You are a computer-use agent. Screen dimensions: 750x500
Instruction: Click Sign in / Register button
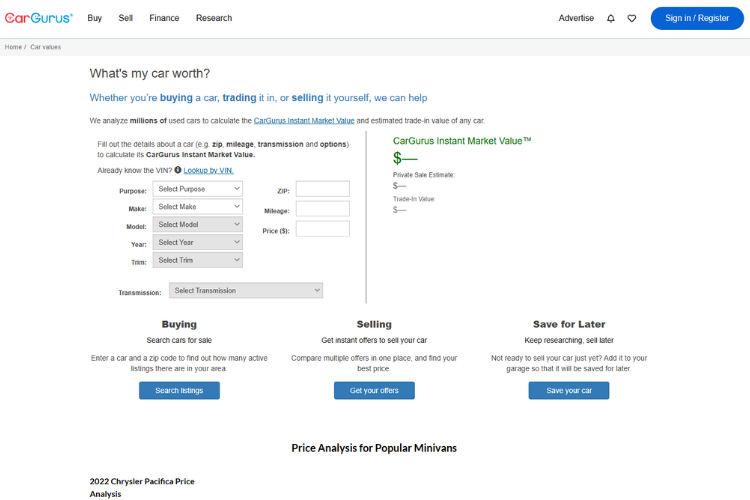pos(697,18)
